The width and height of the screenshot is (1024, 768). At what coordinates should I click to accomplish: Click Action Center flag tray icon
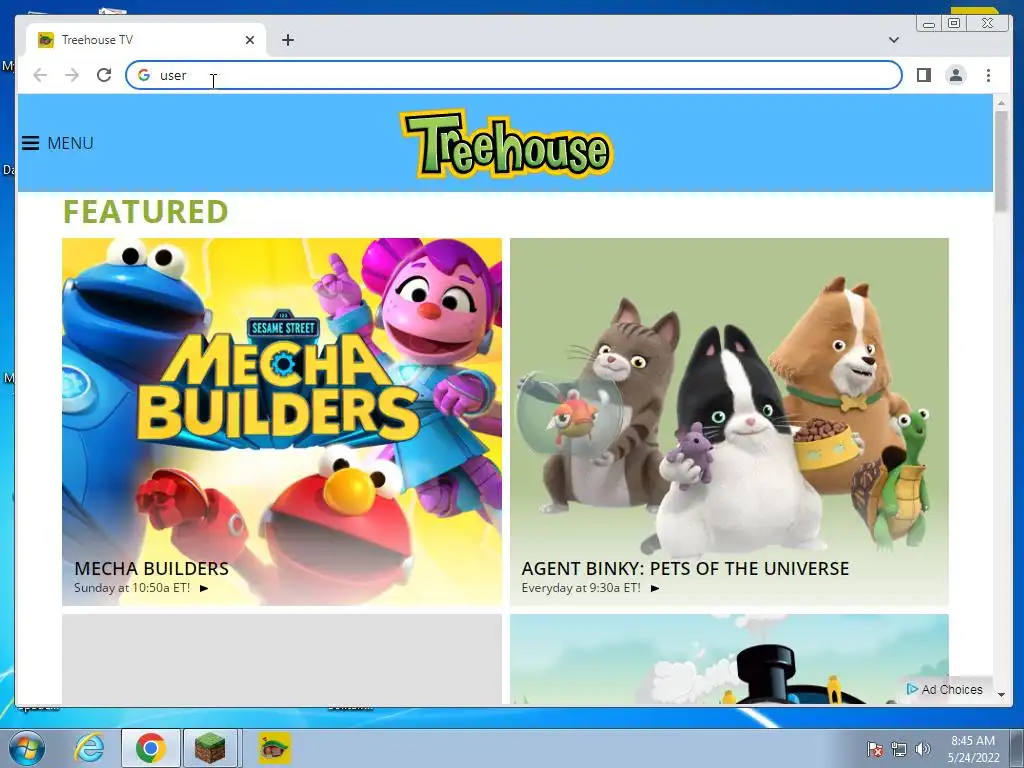click(x=875, y=749)
